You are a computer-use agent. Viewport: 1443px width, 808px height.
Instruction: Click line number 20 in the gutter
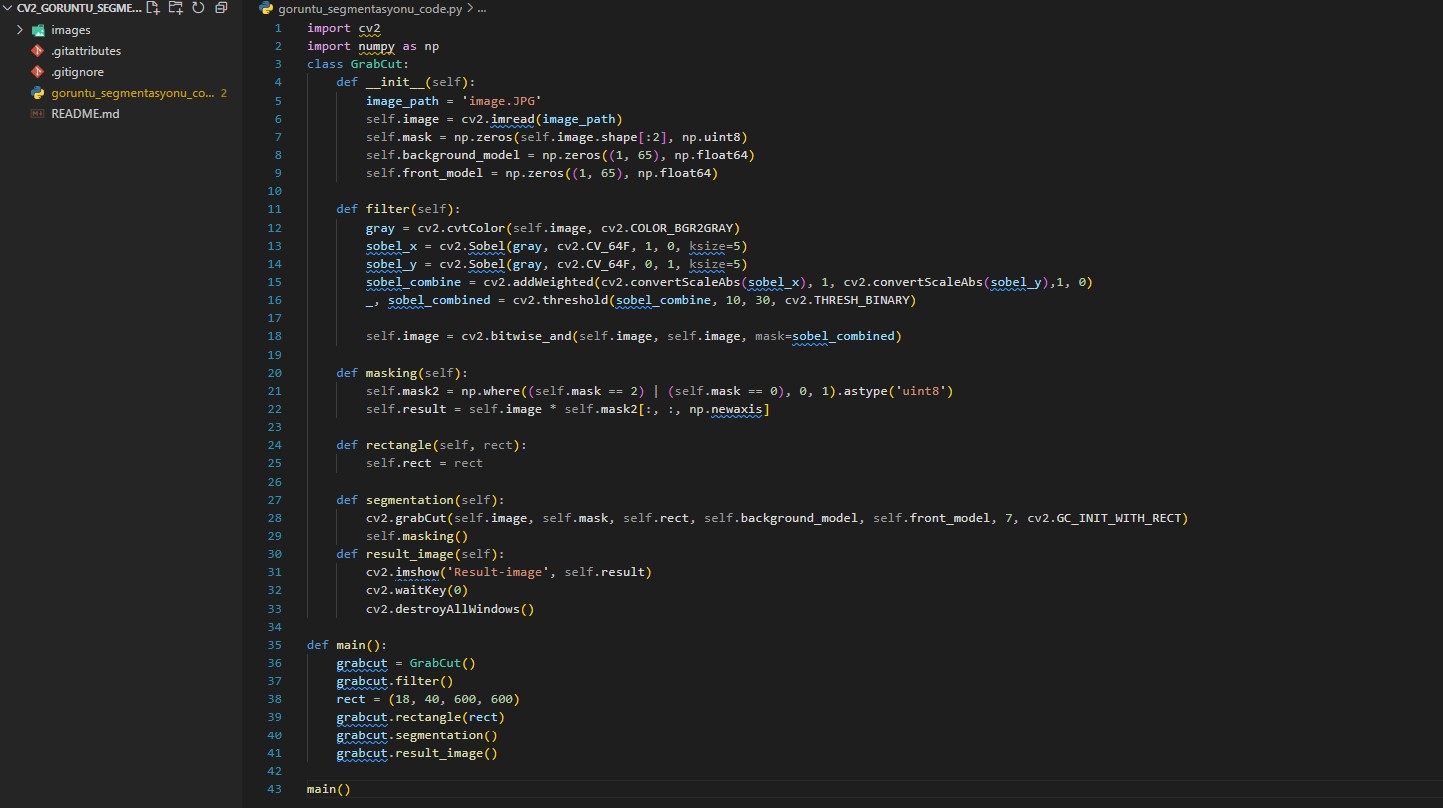276,373
